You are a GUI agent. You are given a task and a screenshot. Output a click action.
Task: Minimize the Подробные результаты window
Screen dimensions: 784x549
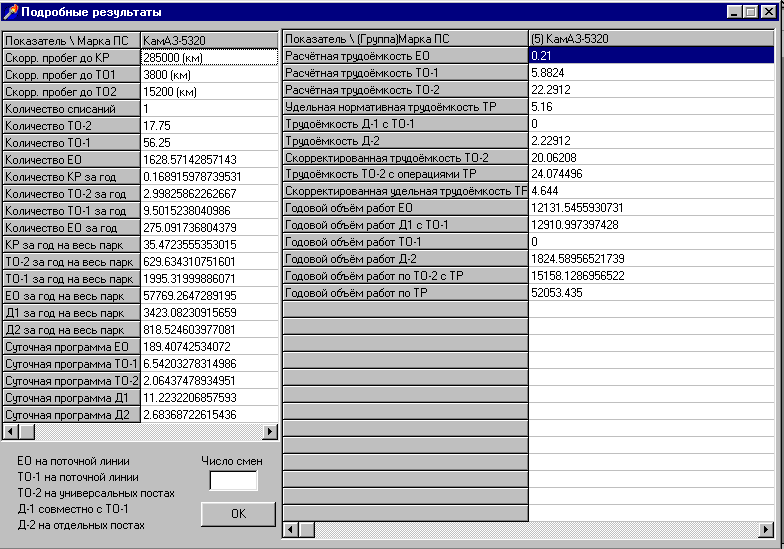tap(734, 12)
